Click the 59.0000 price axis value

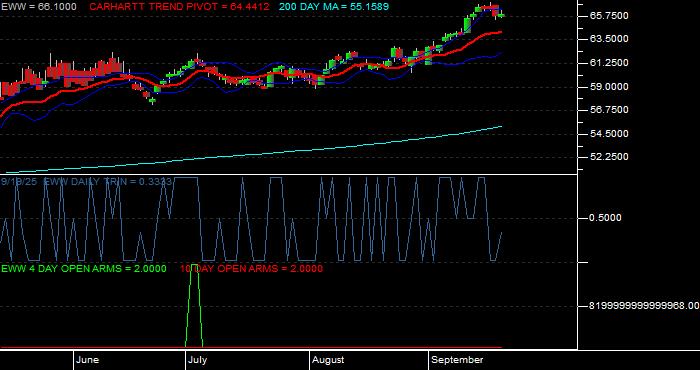(609, 87)
